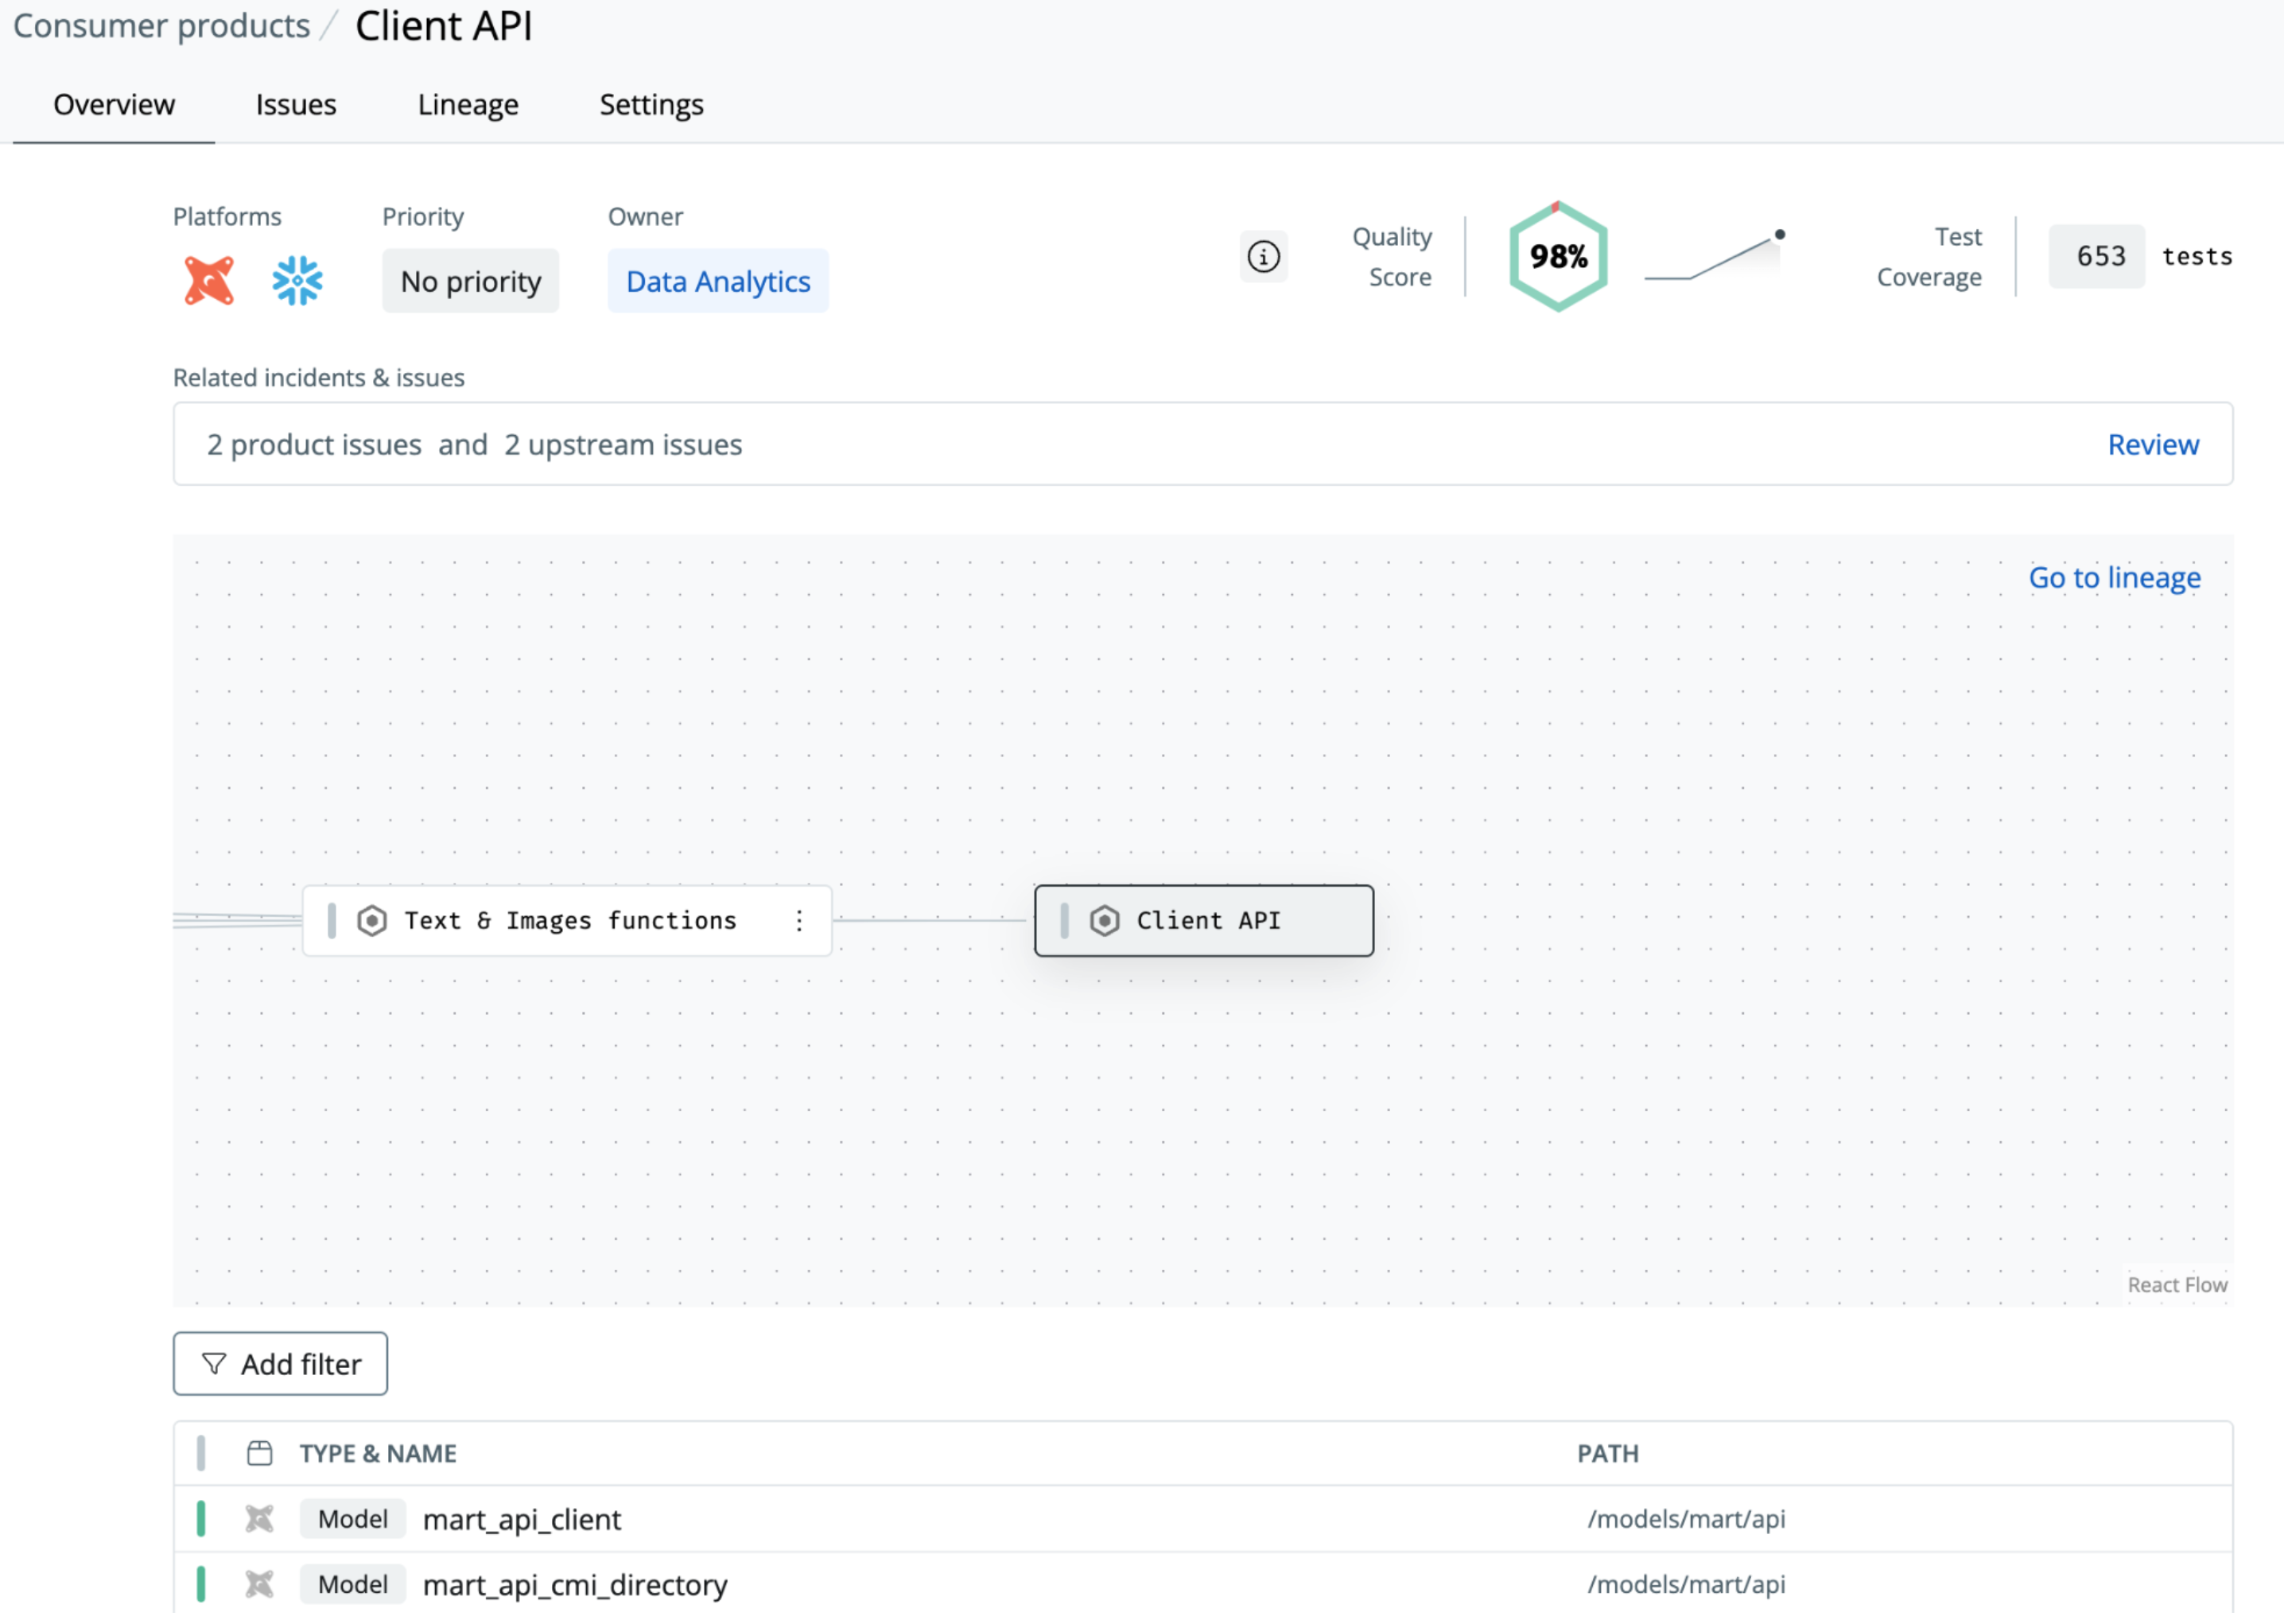Click the Snowflake platform icon
Viewport: 2284px width, 1624px height.
[297, 280]
